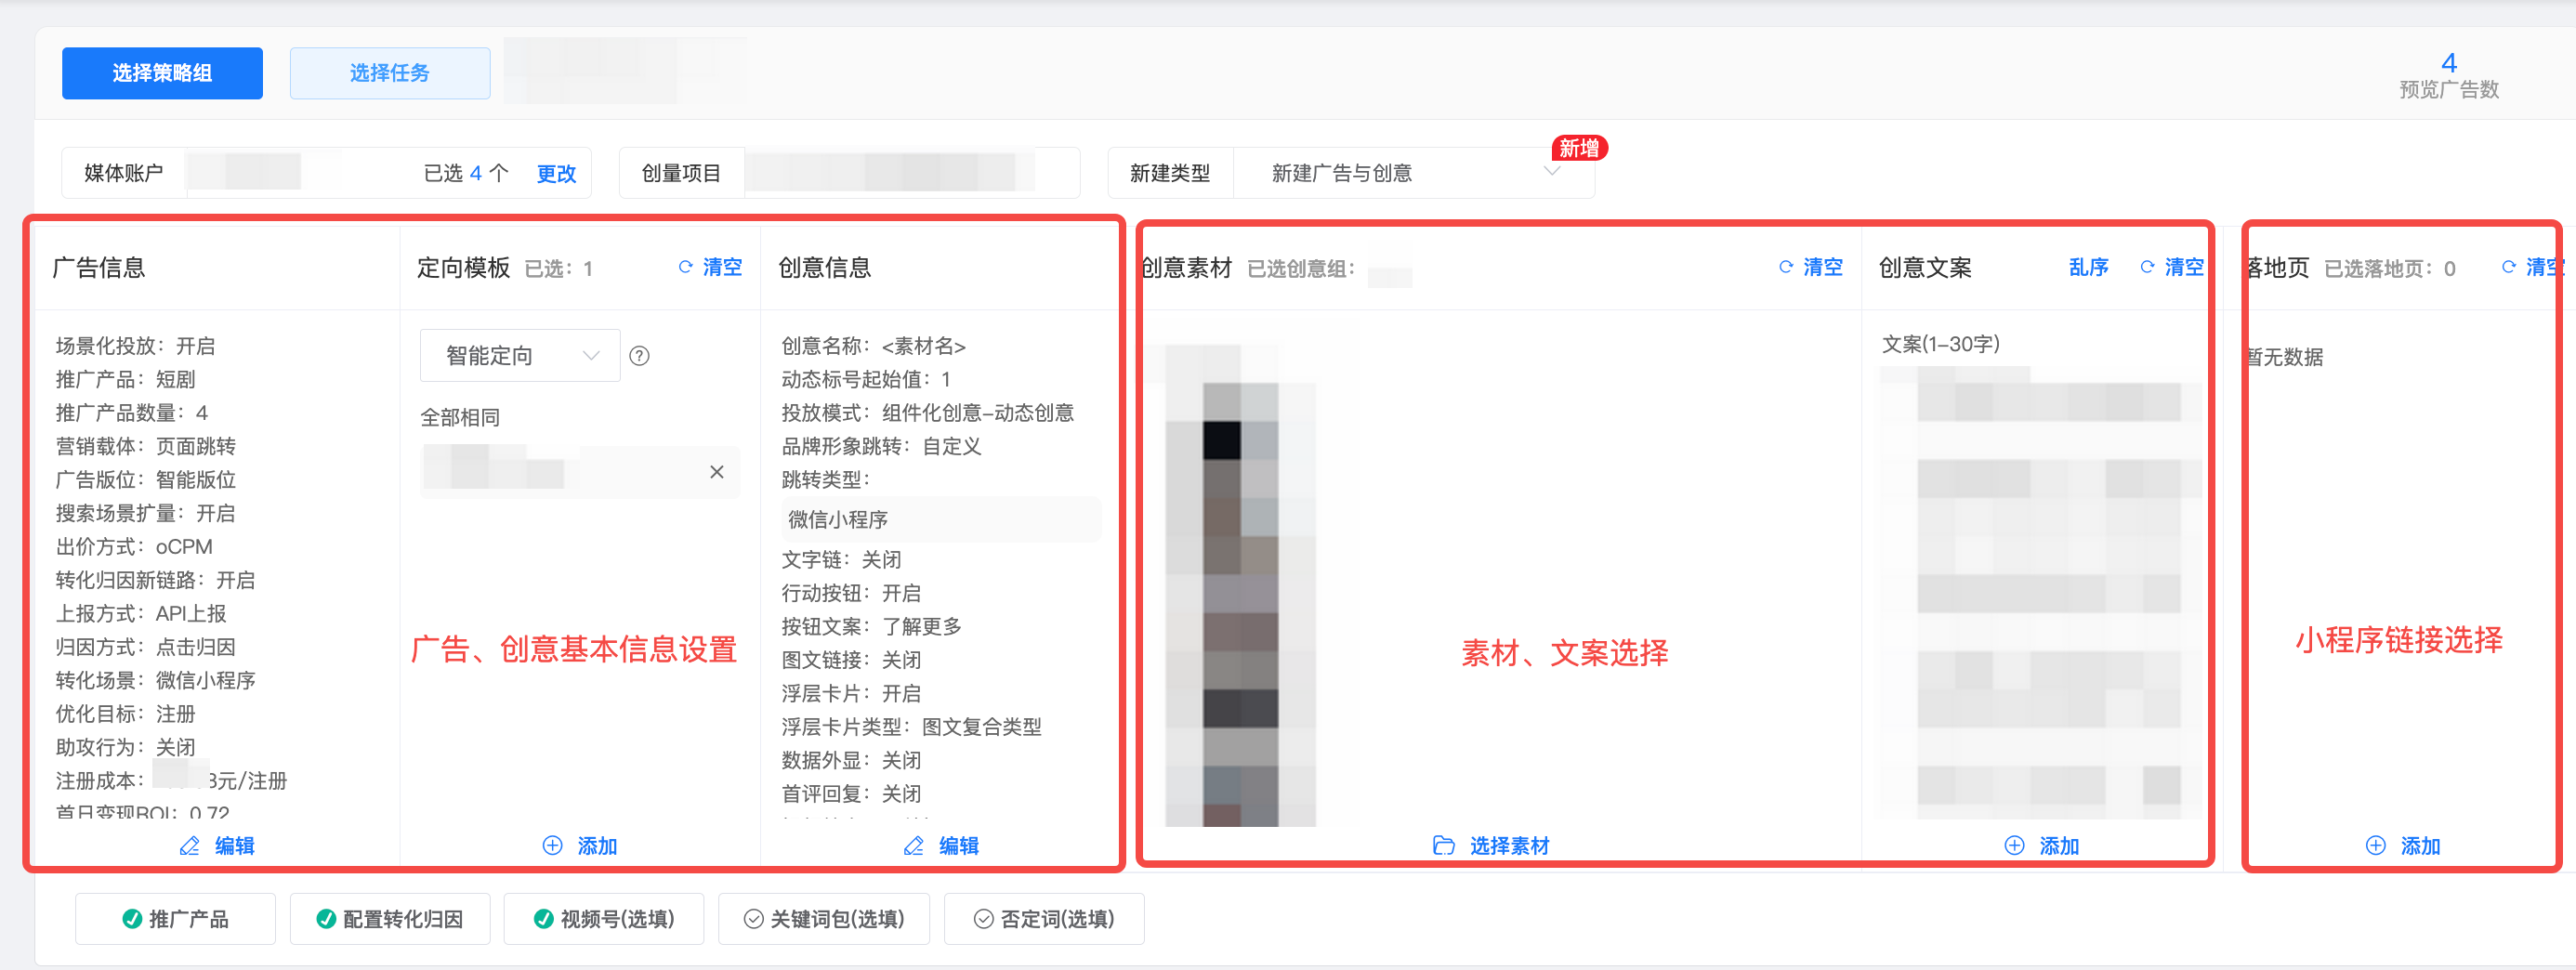Screen dimensions: 2576x970
Task: Click the 暂无数据 placeholder text
Action: point(2284,357)
